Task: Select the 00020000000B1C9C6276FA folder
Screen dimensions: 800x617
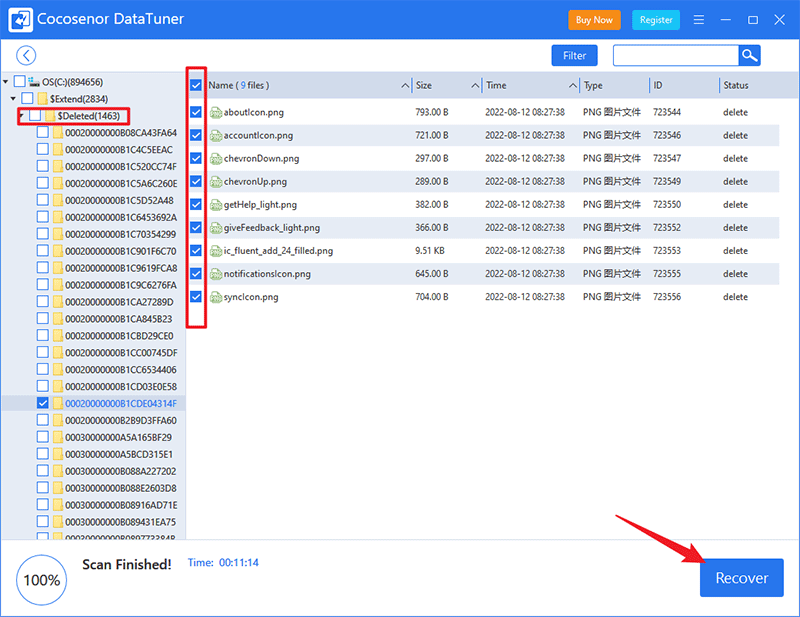Action: coord(121,285)
